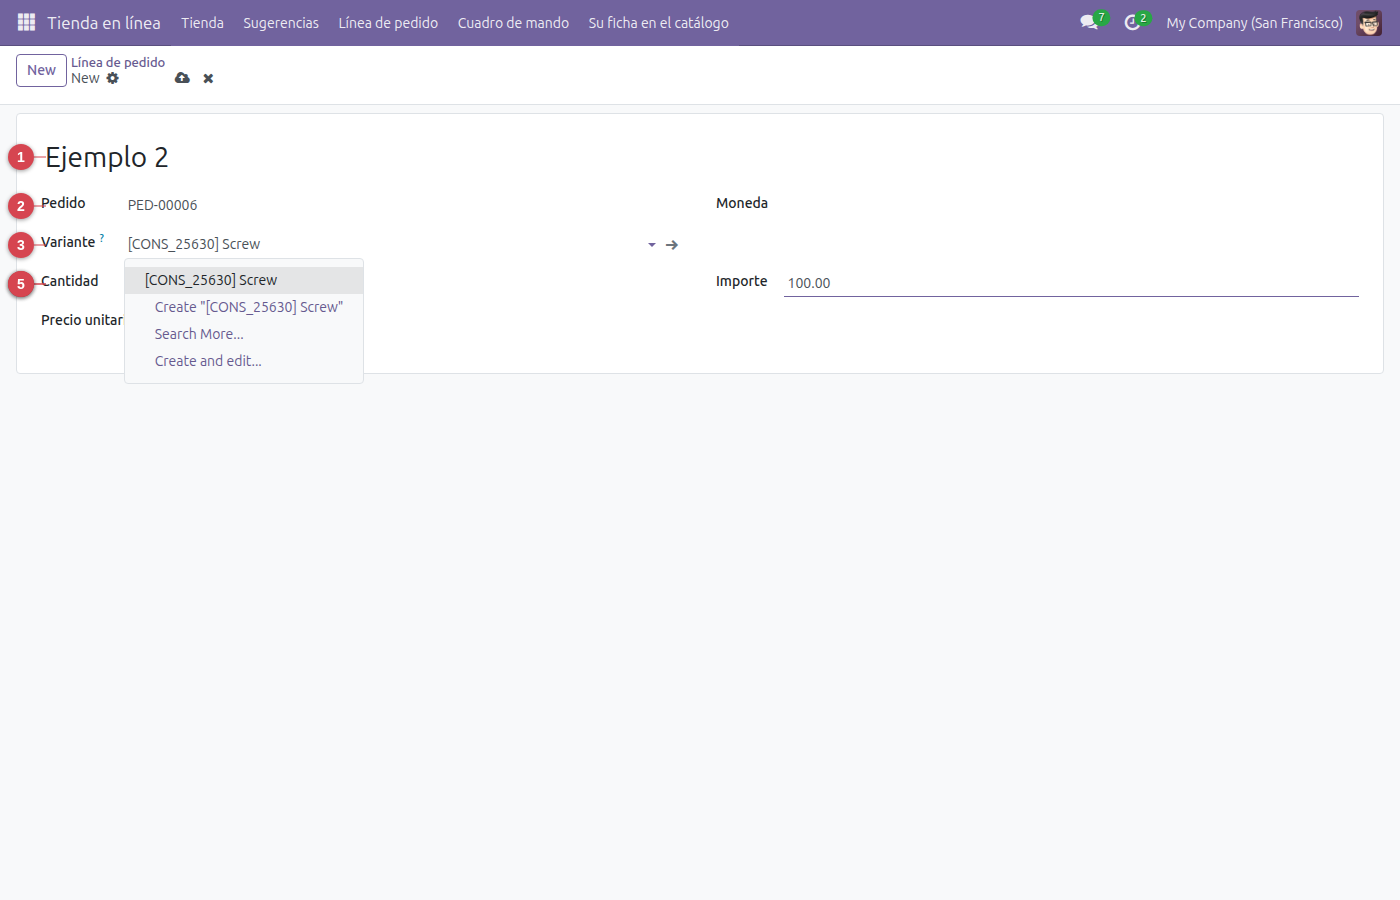The height and width of the screenshot is (900, 1400).
Task: Click the Moneda label
Action: (742, 203)
